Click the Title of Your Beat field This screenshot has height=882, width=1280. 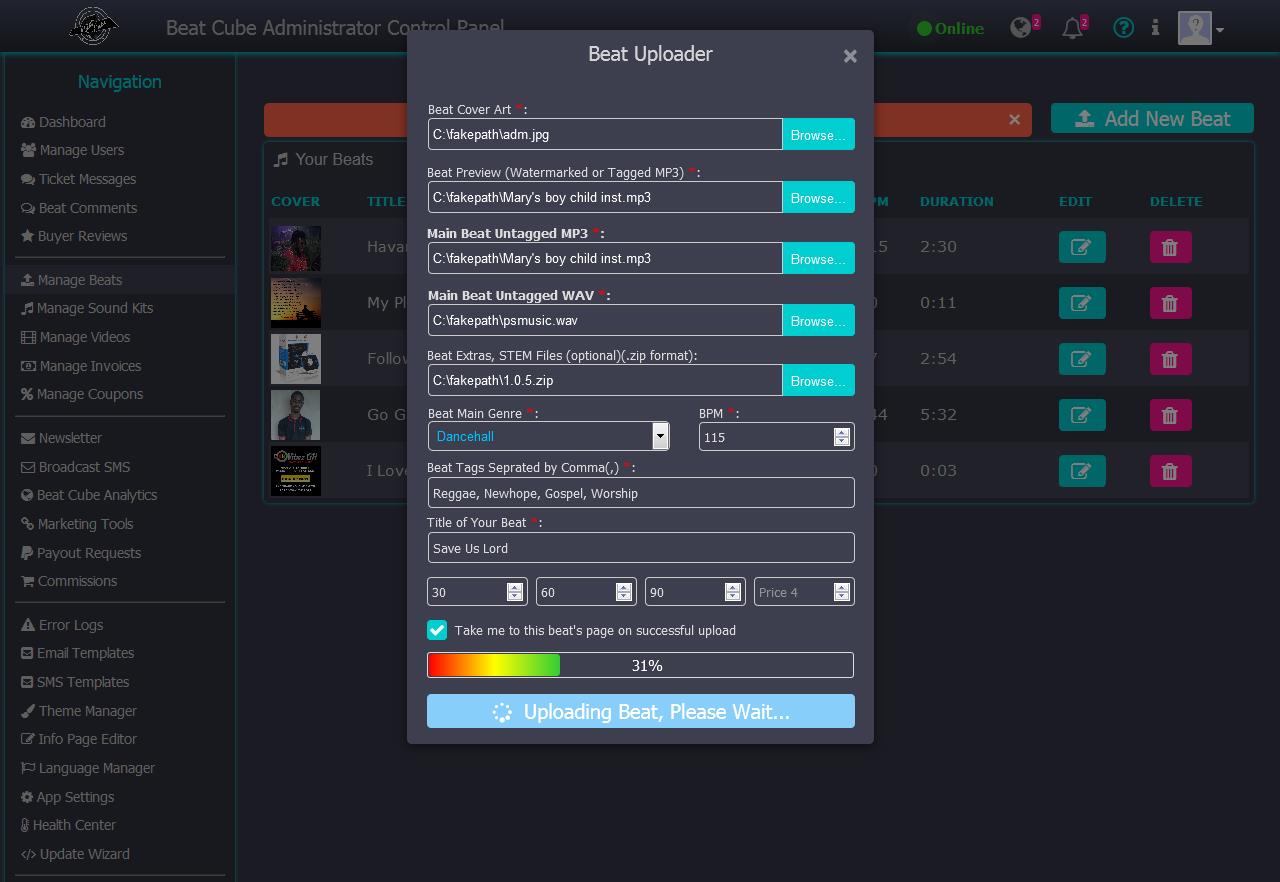[640, 548]
